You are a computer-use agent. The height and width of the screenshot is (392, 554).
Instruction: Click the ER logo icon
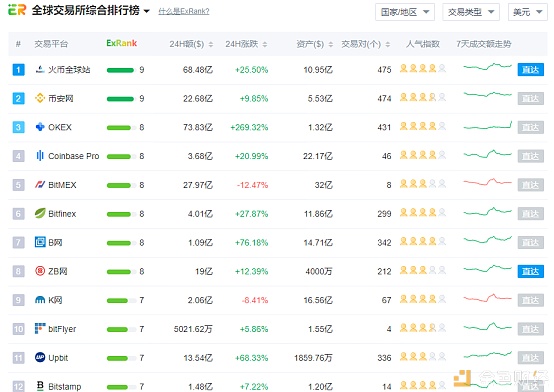point(17,10)
